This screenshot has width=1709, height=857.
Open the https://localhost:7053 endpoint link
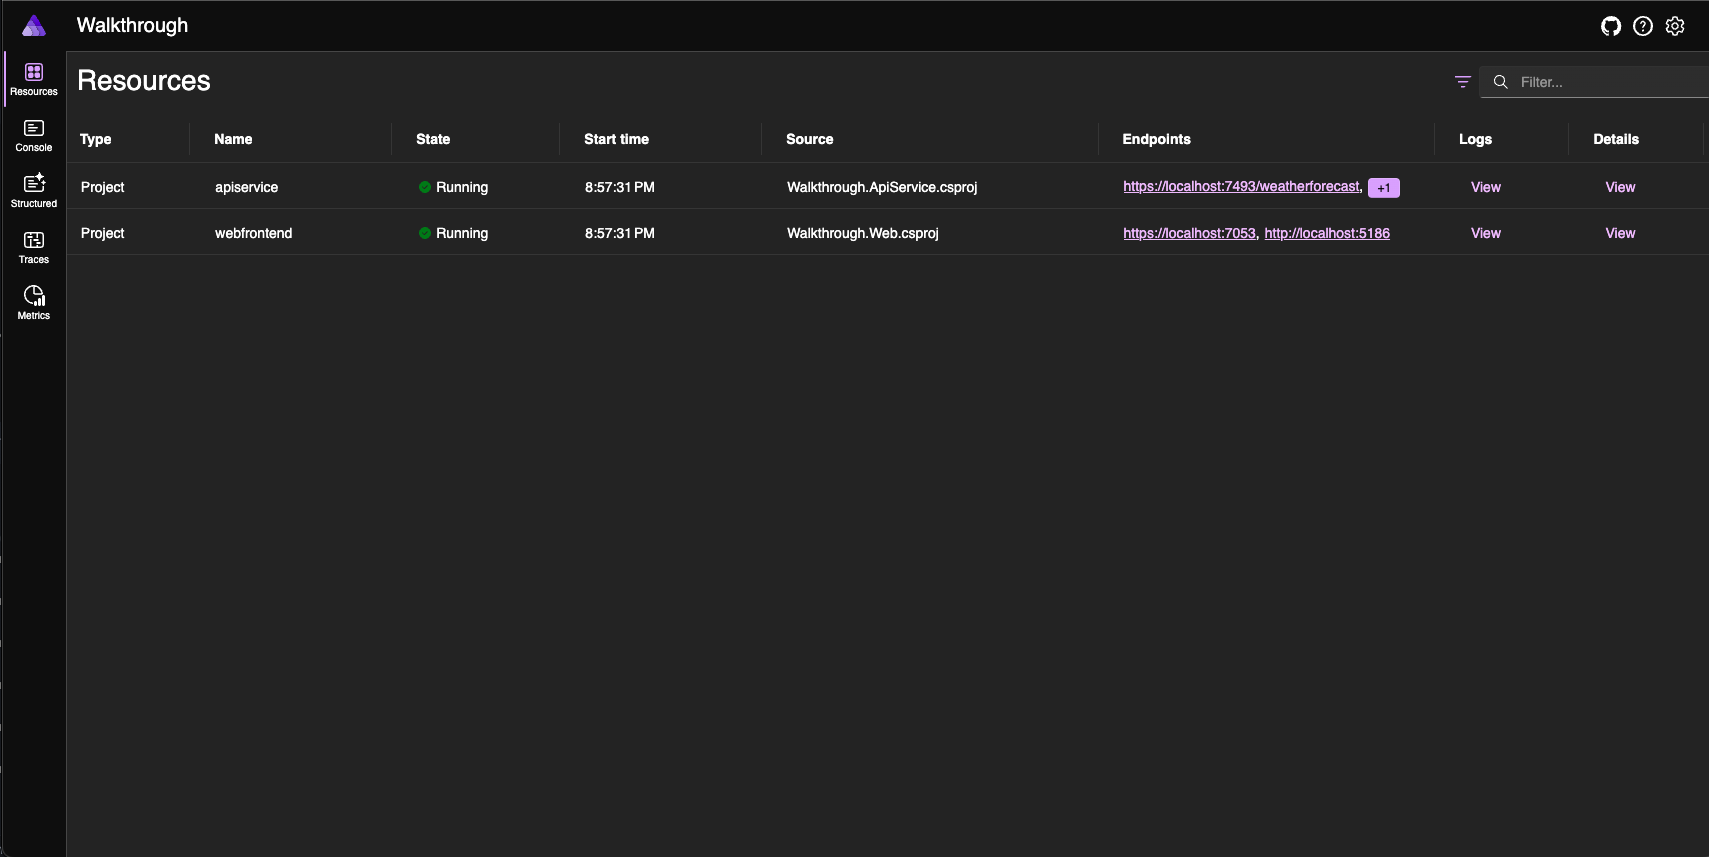tap(1189, 233)
